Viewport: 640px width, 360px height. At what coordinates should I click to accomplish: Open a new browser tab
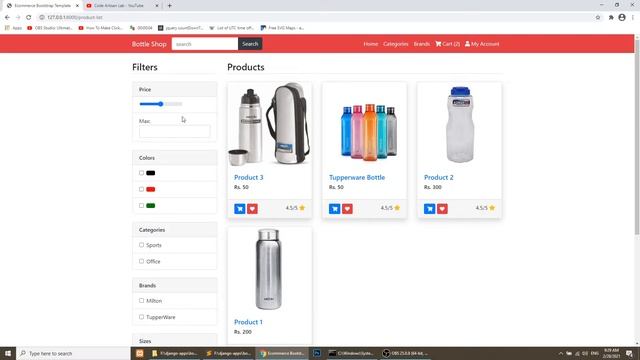click(169, 6)
